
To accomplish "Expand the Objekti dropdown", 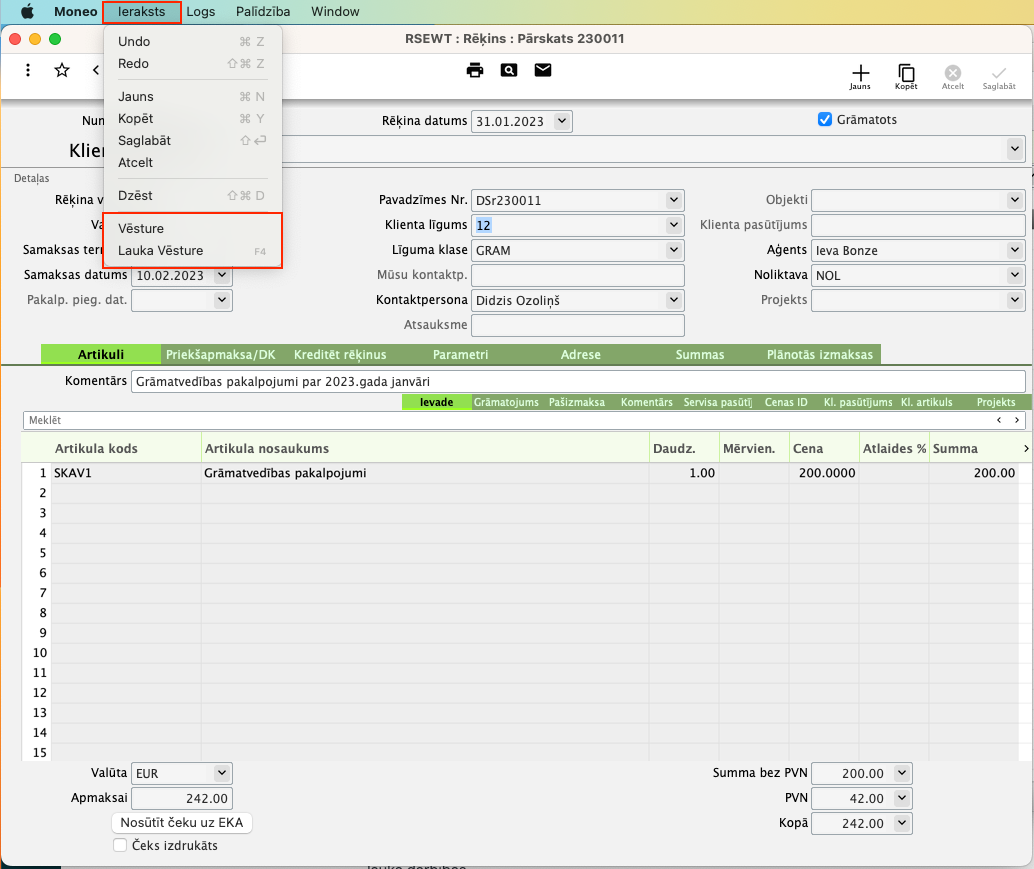I will (1015, 200).
